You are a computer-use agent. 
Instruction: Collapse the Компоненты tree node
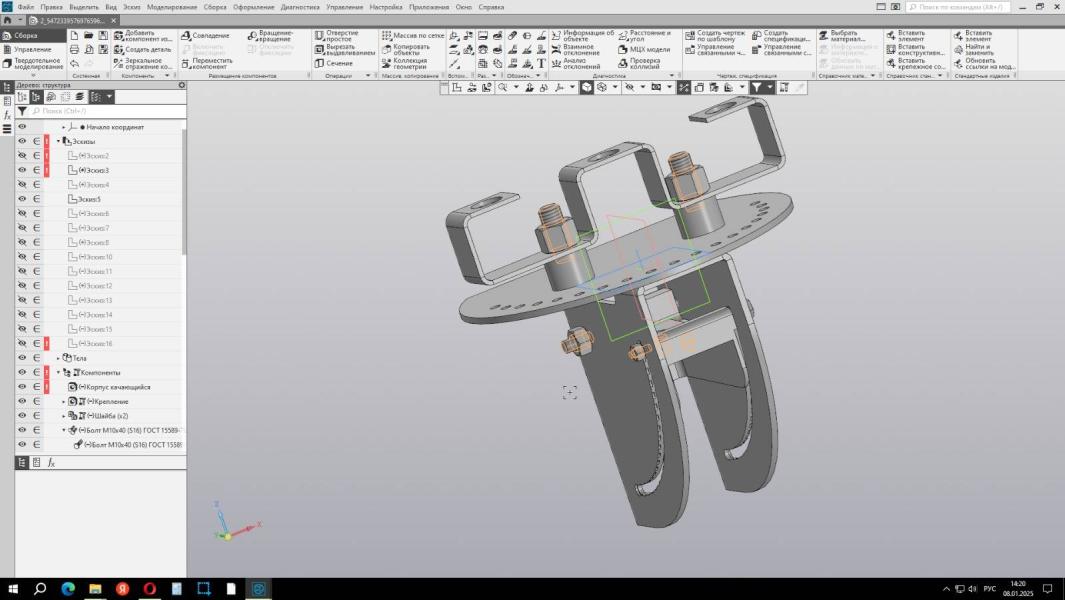(x=58, y=372)
